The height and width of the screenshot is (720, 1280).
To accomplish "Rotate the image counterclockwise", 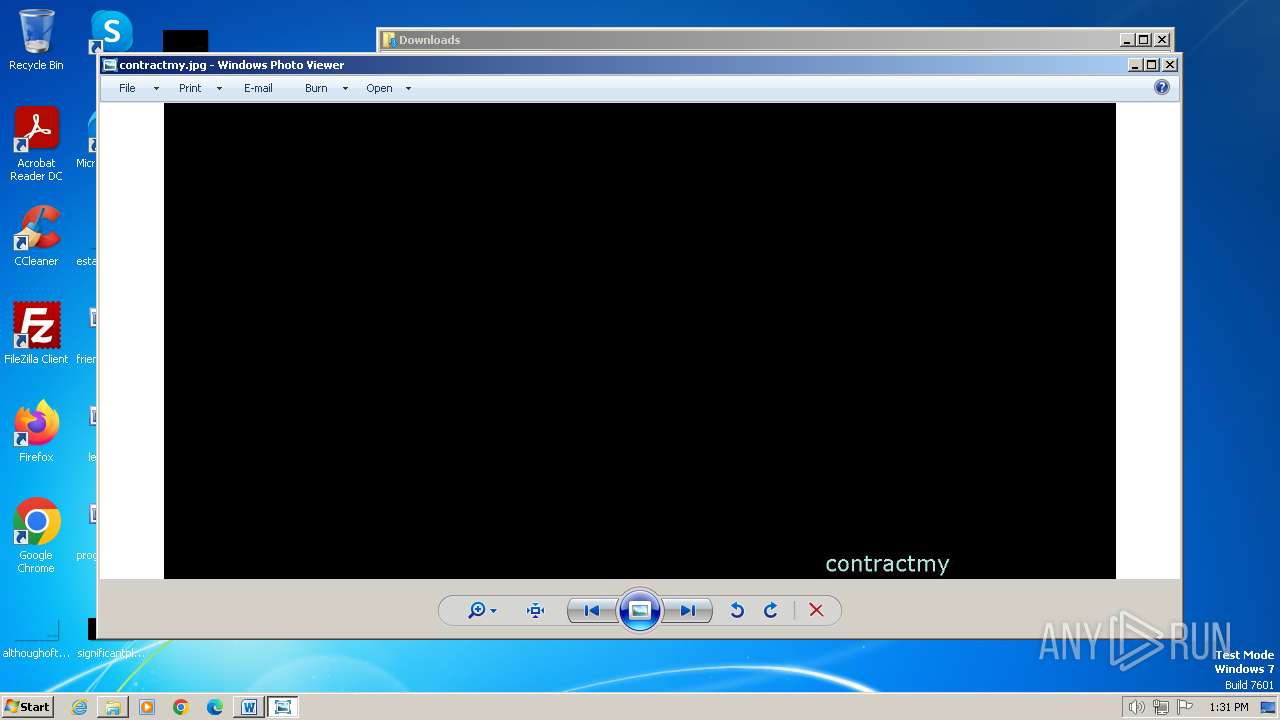I will click(x=737, y=611).
